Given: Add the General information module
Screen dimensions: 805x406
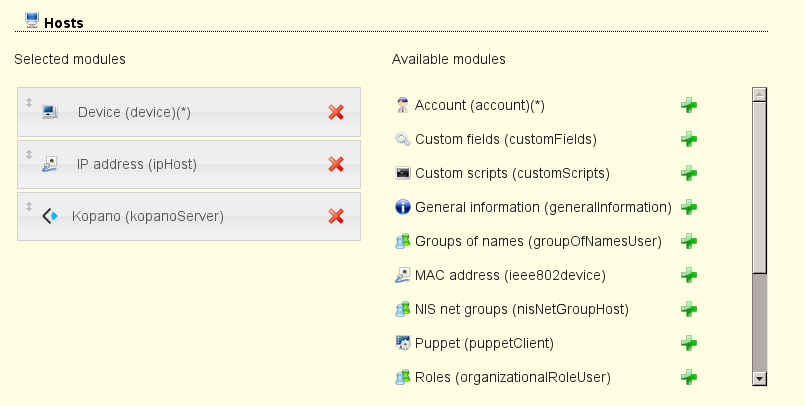Looking at the screenshot, I should tap(689, 207).
